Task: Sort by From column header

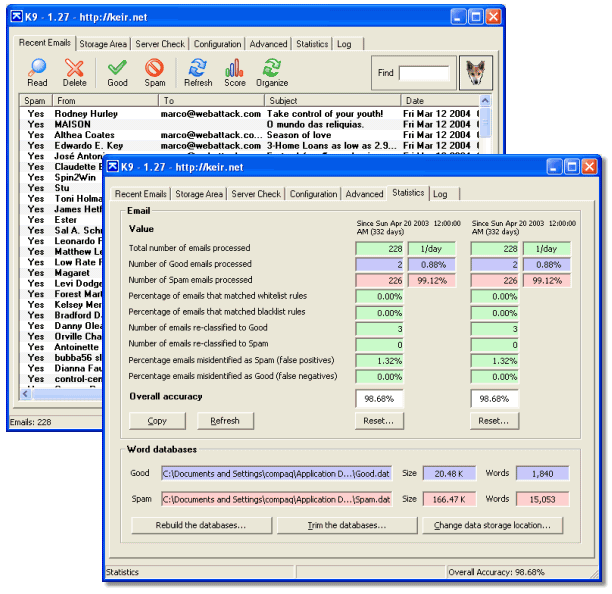Action: click(105, 101)
